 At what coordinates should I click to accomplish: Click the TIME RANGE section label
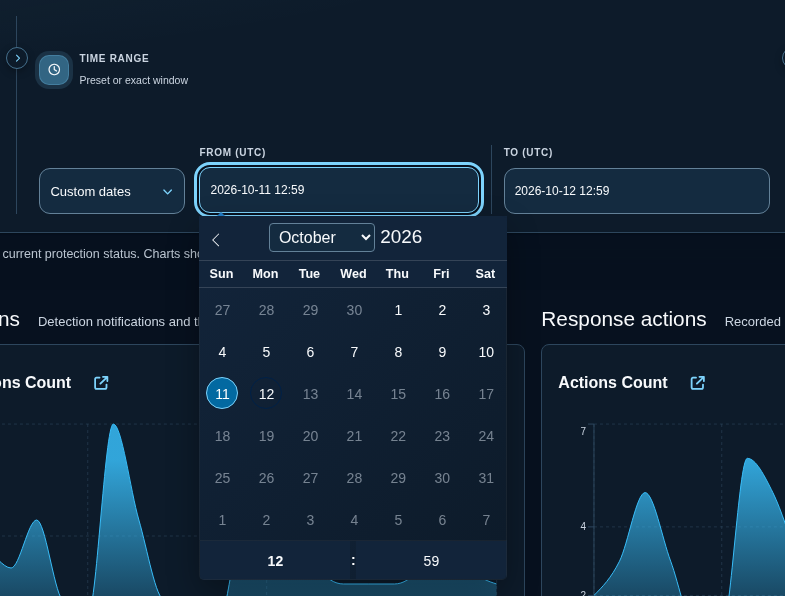114,58
